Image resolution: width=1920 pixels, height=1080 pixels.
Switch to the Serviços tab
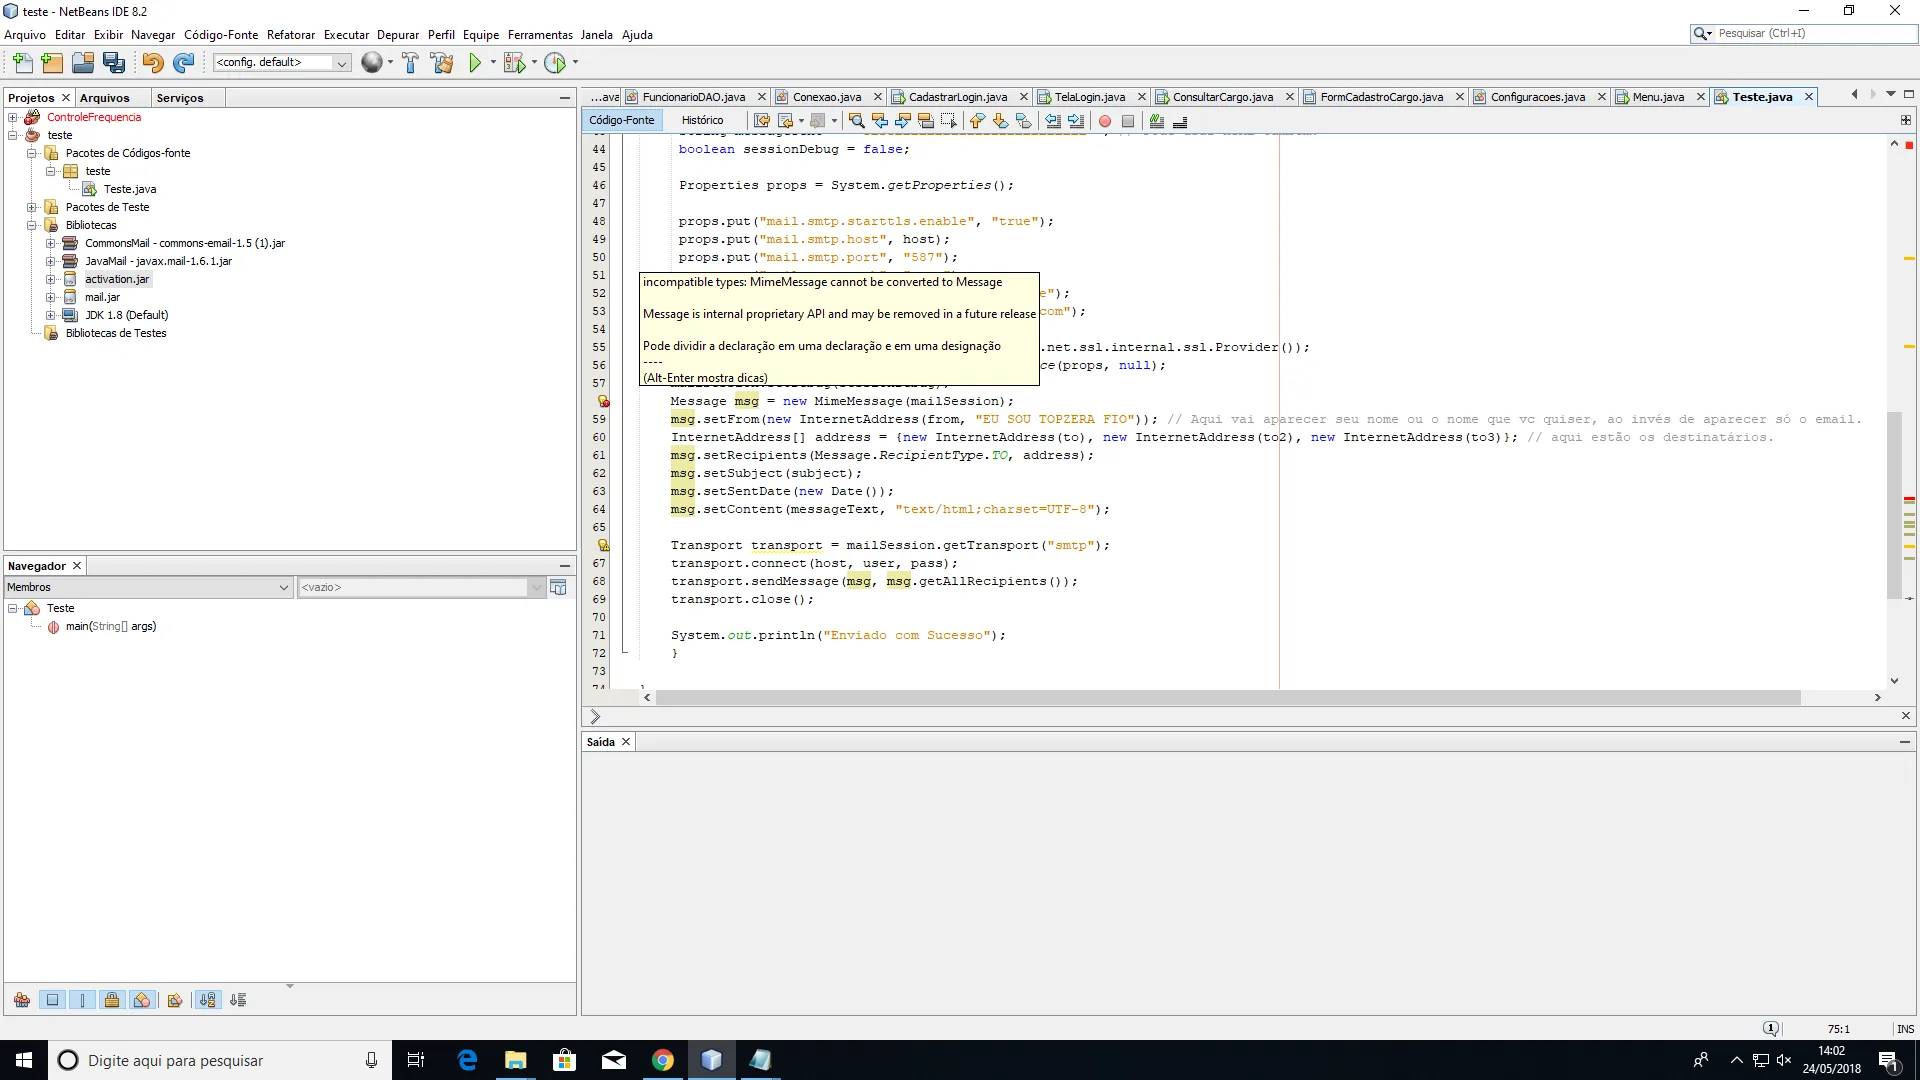180,98
